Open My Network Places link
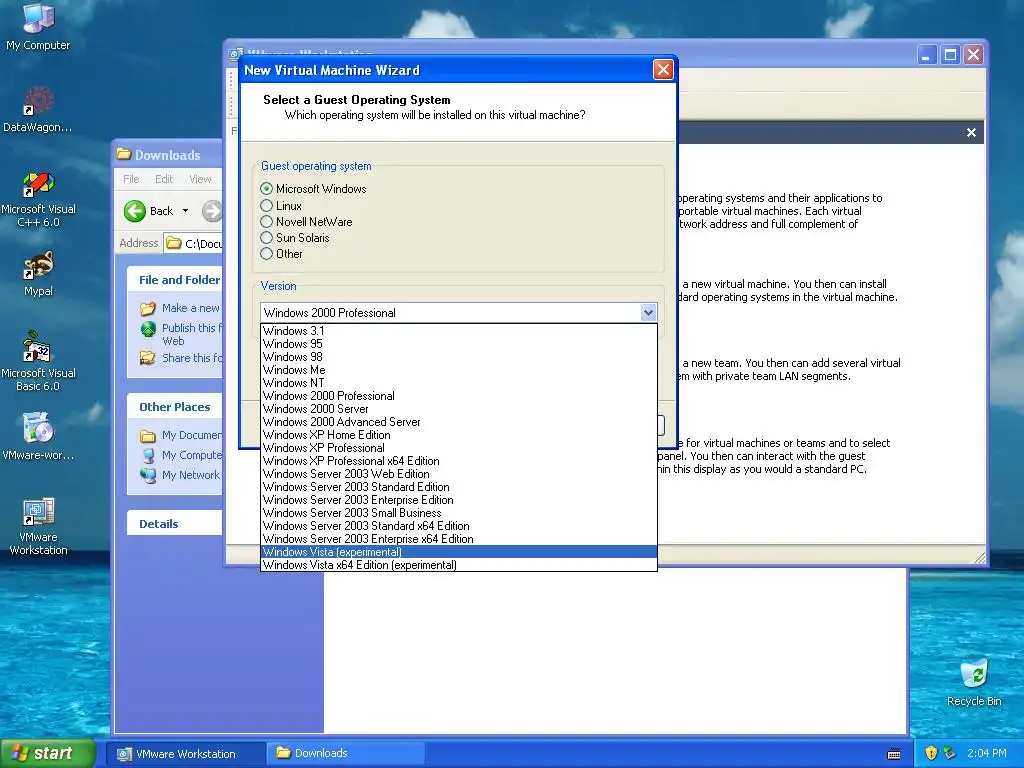1024x768 pixels. click(191, 475)
